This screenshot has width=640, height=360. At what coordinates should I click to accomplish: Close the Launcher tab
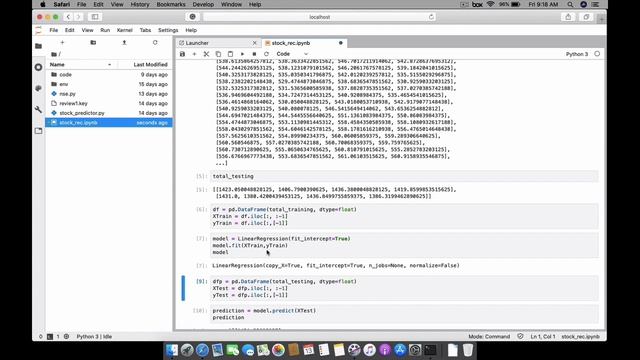tap(255, 43)
